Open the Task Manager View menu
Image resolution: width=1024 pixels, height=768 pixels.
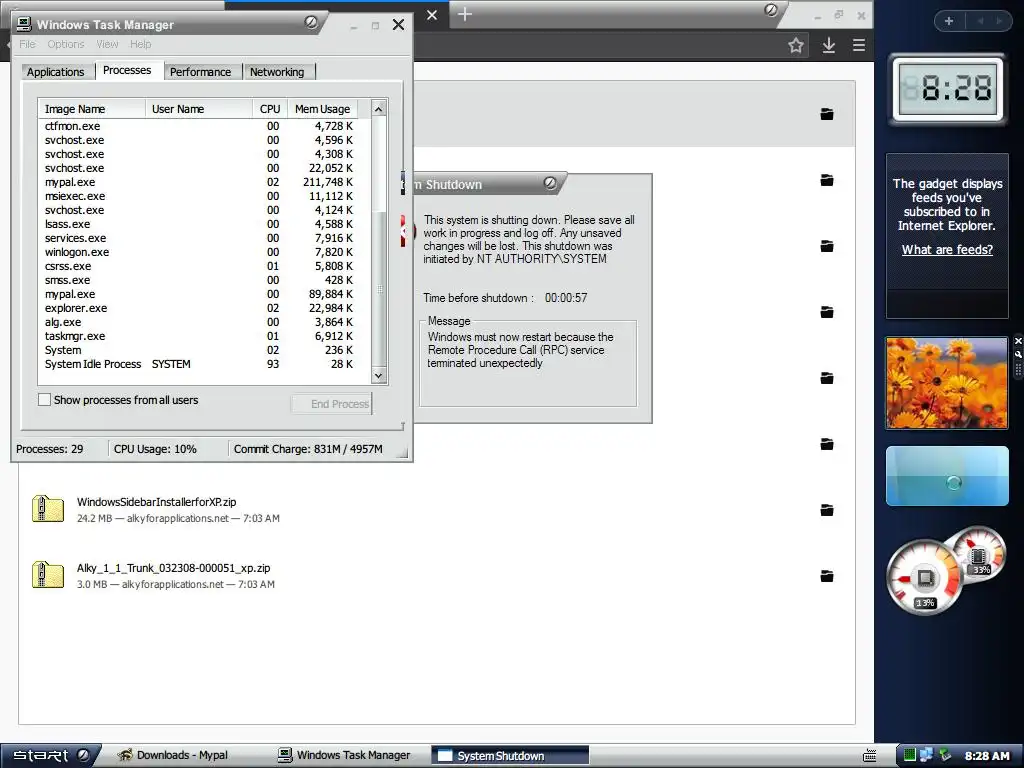point(107,44)
